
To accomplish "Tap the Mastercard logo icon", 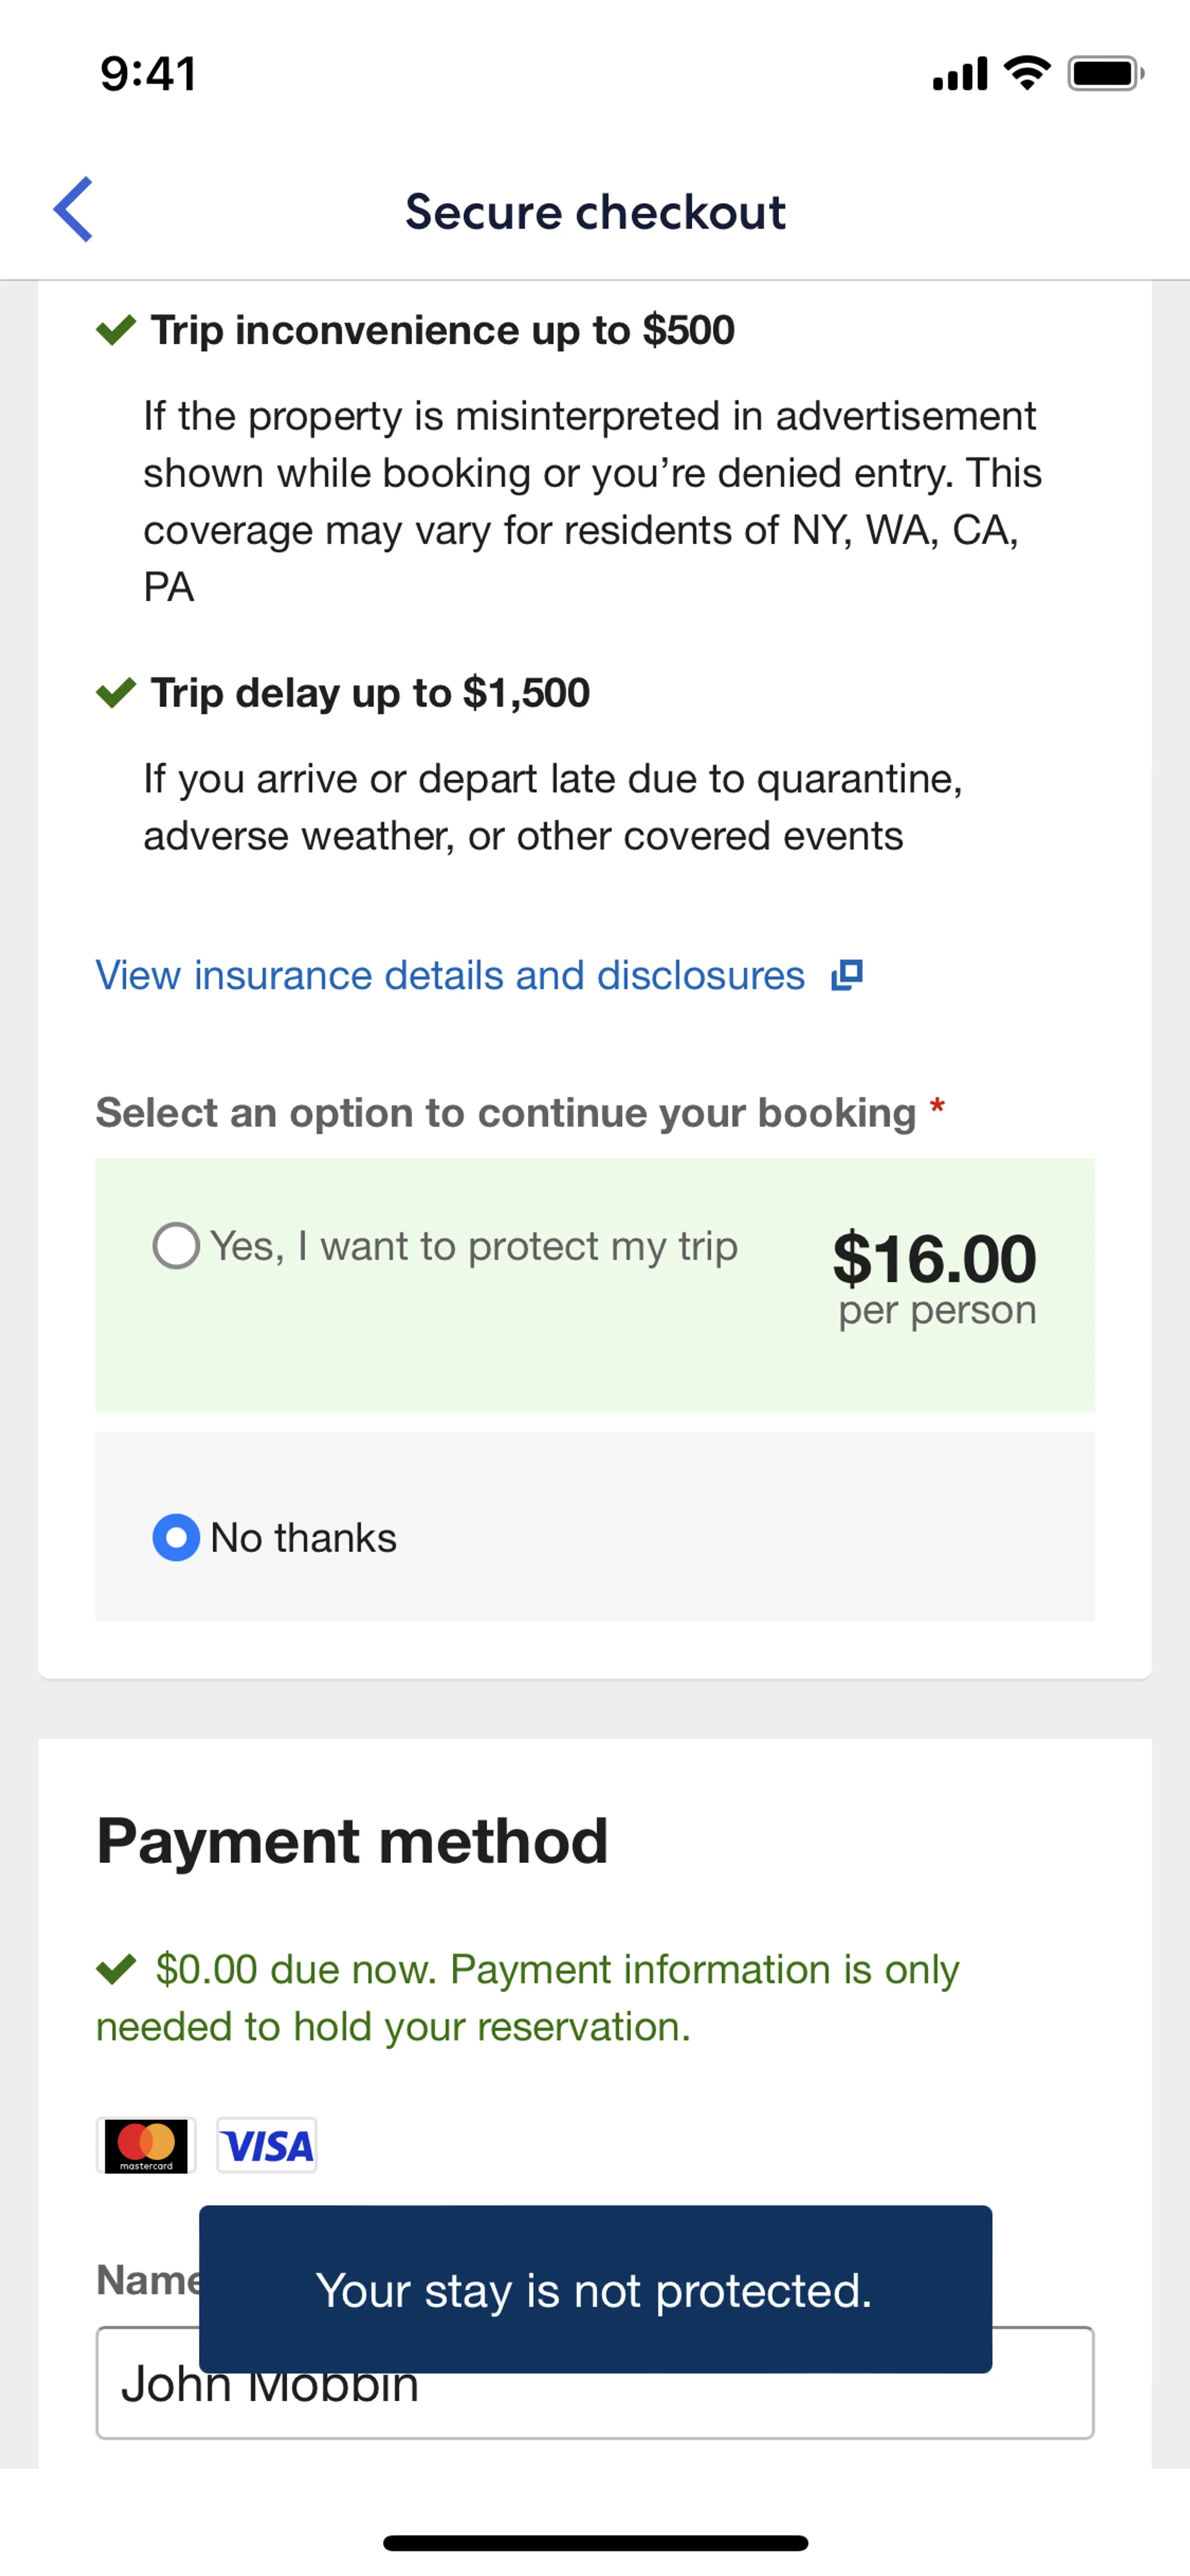I will pyautogui.click(x=146, y=2145).
